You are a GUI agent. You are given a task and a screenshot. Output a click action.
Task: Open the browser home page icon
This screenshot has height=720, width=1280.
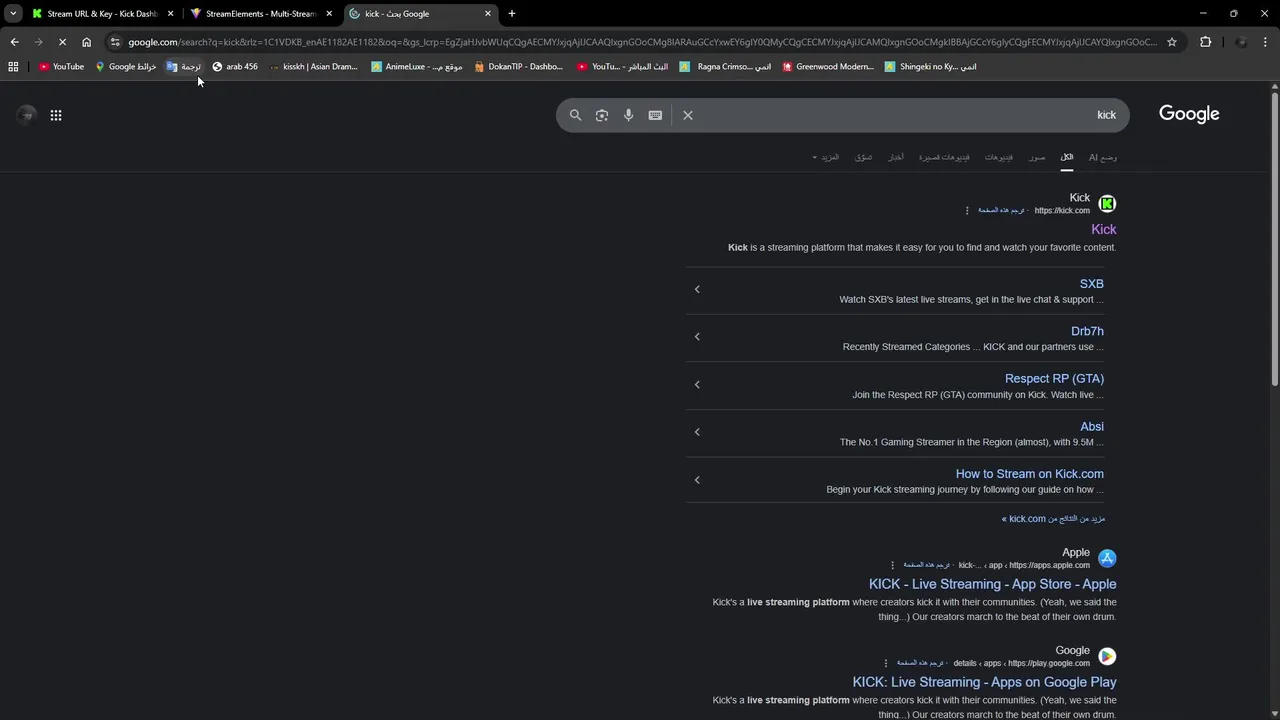tap(86, 42)
